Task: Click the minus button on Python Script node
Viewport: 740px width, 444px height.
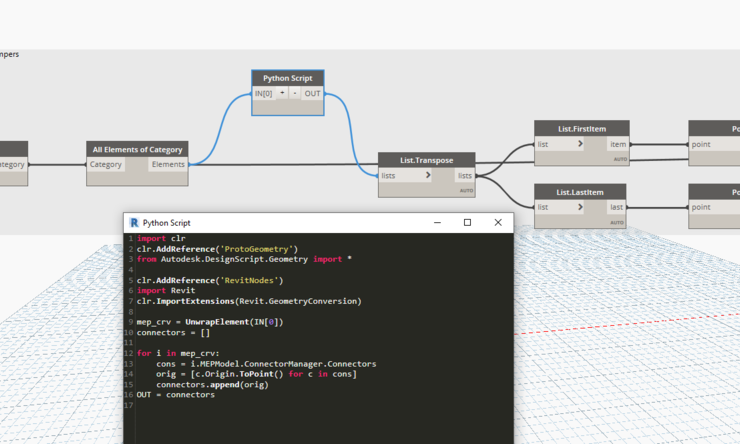Action: pos(296,93)
